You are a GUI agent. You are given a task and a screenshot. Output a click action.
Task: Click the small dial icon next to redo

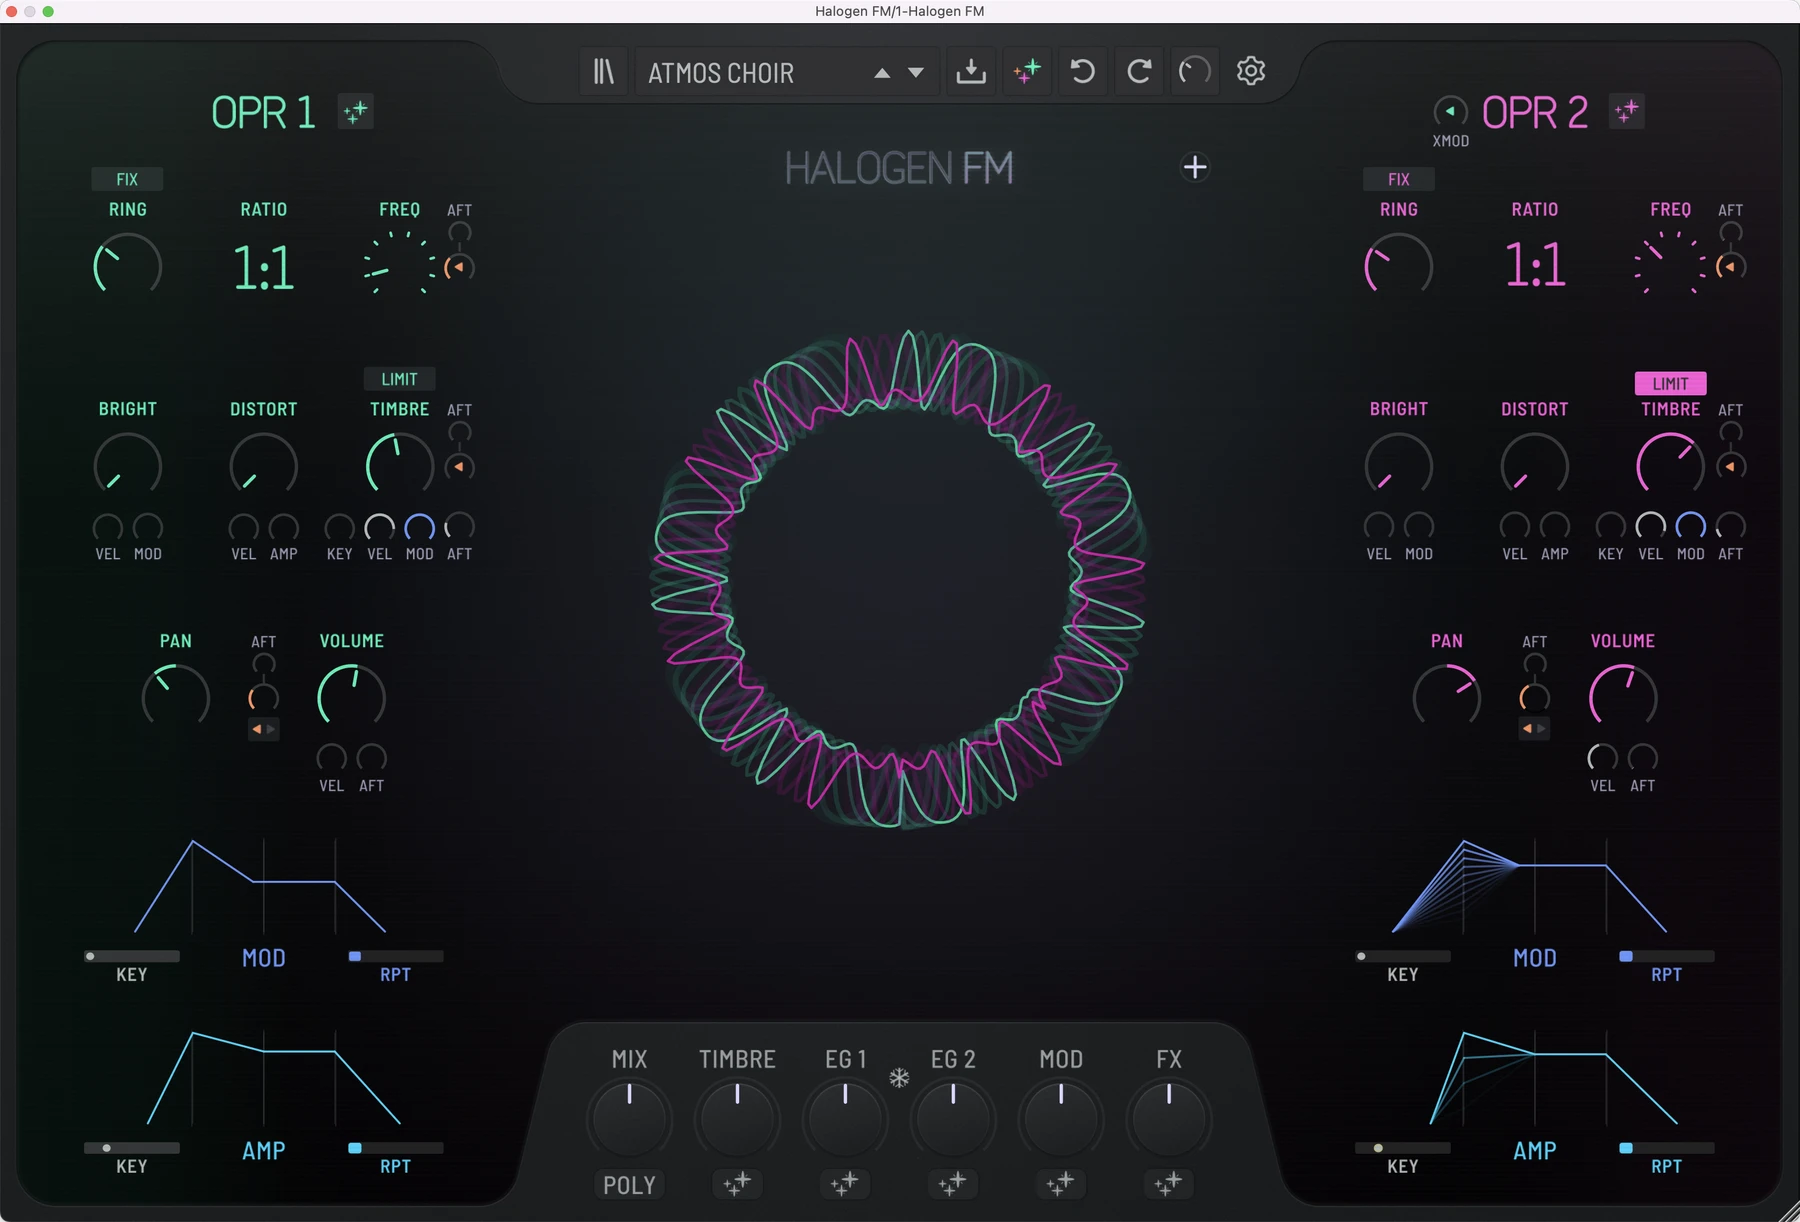point(1195,71)
